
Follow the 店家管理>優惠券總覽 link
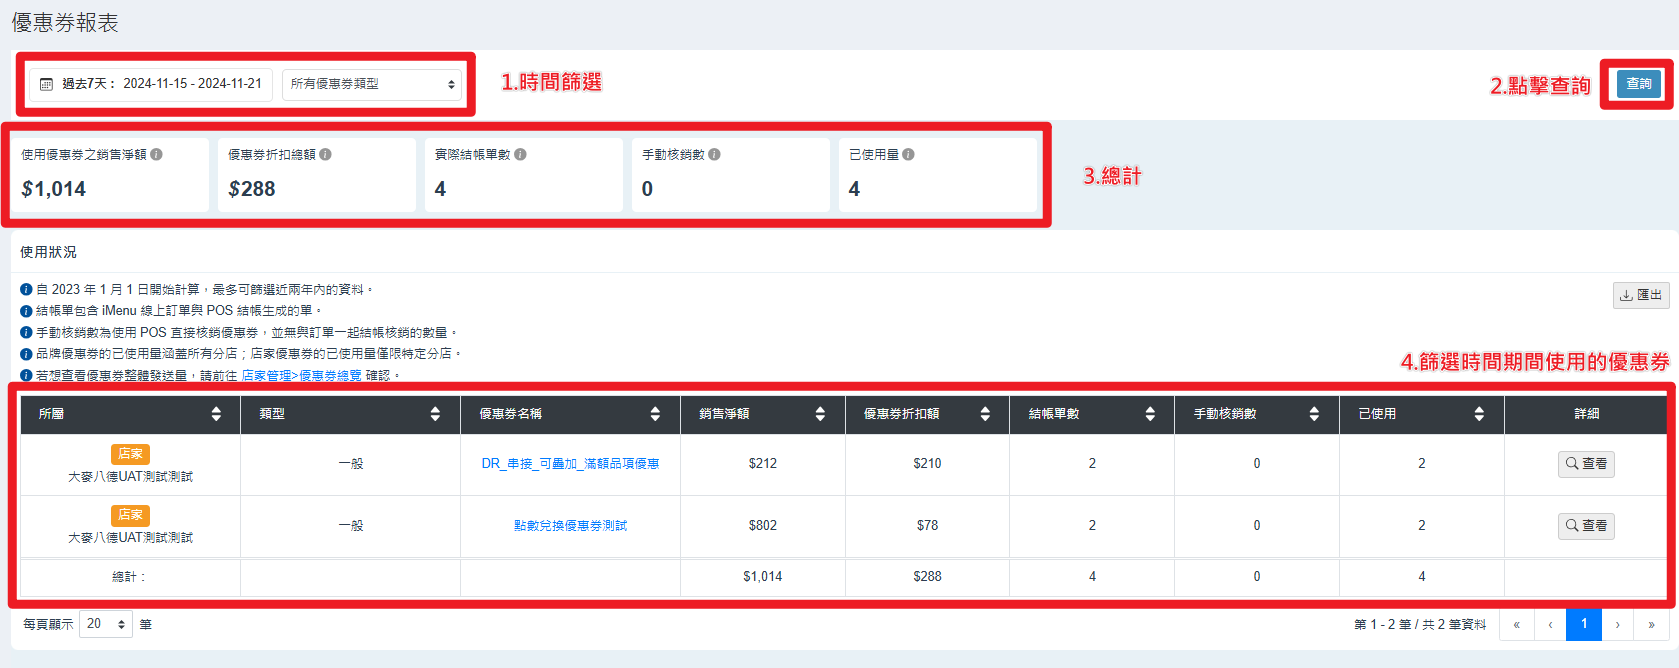click(x=301, y=376)
